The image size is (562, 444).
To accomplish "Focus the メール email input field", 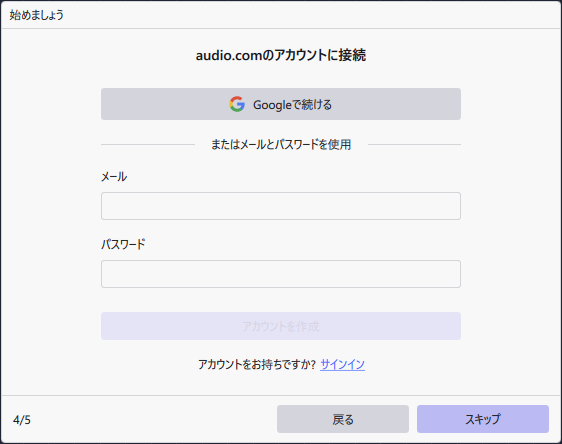I will pos(281,206).
